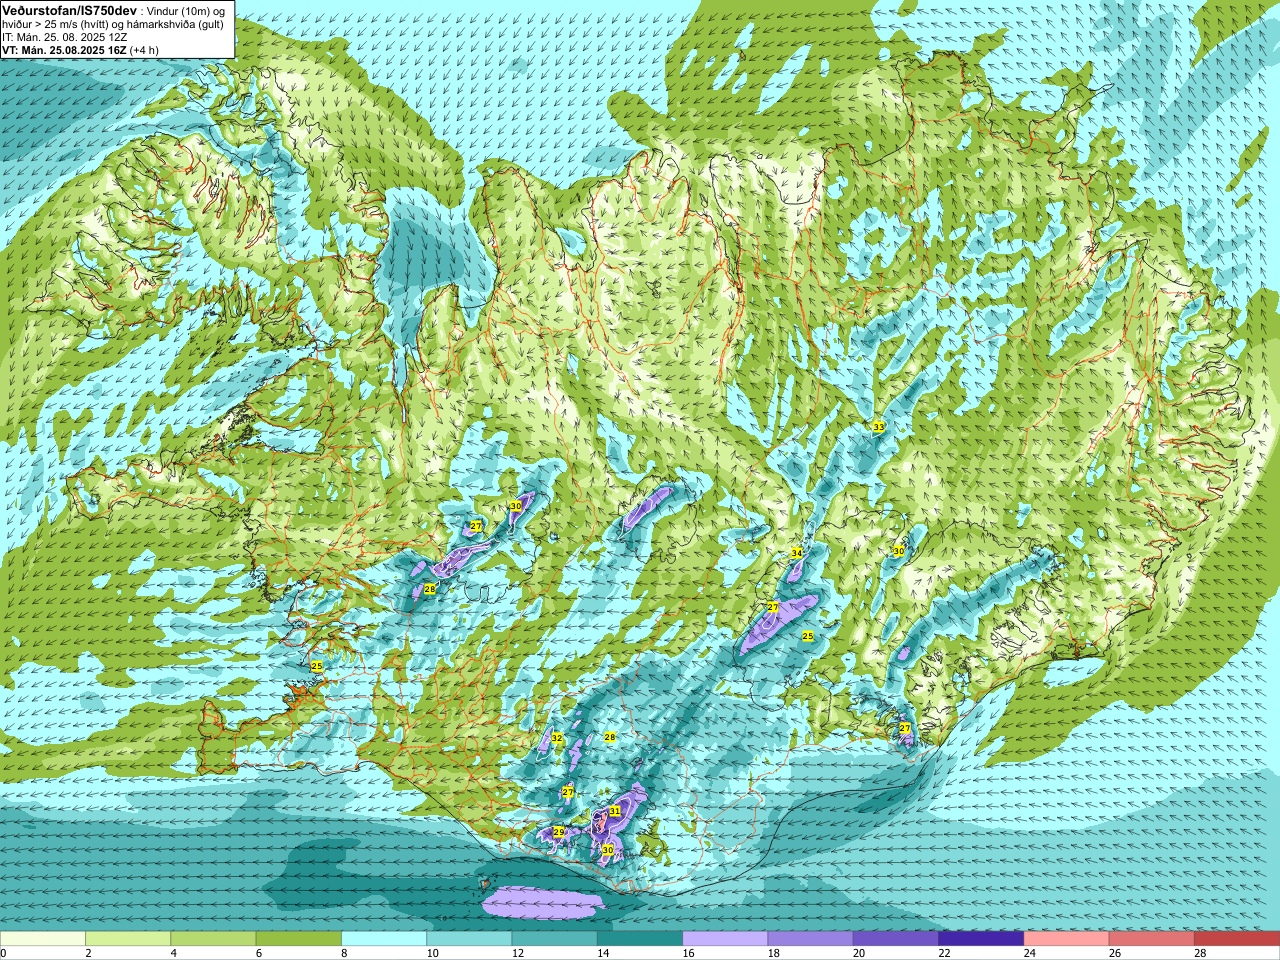Click the 0–2 m/s pale yellow legend swatch

(x=42, y=939)
